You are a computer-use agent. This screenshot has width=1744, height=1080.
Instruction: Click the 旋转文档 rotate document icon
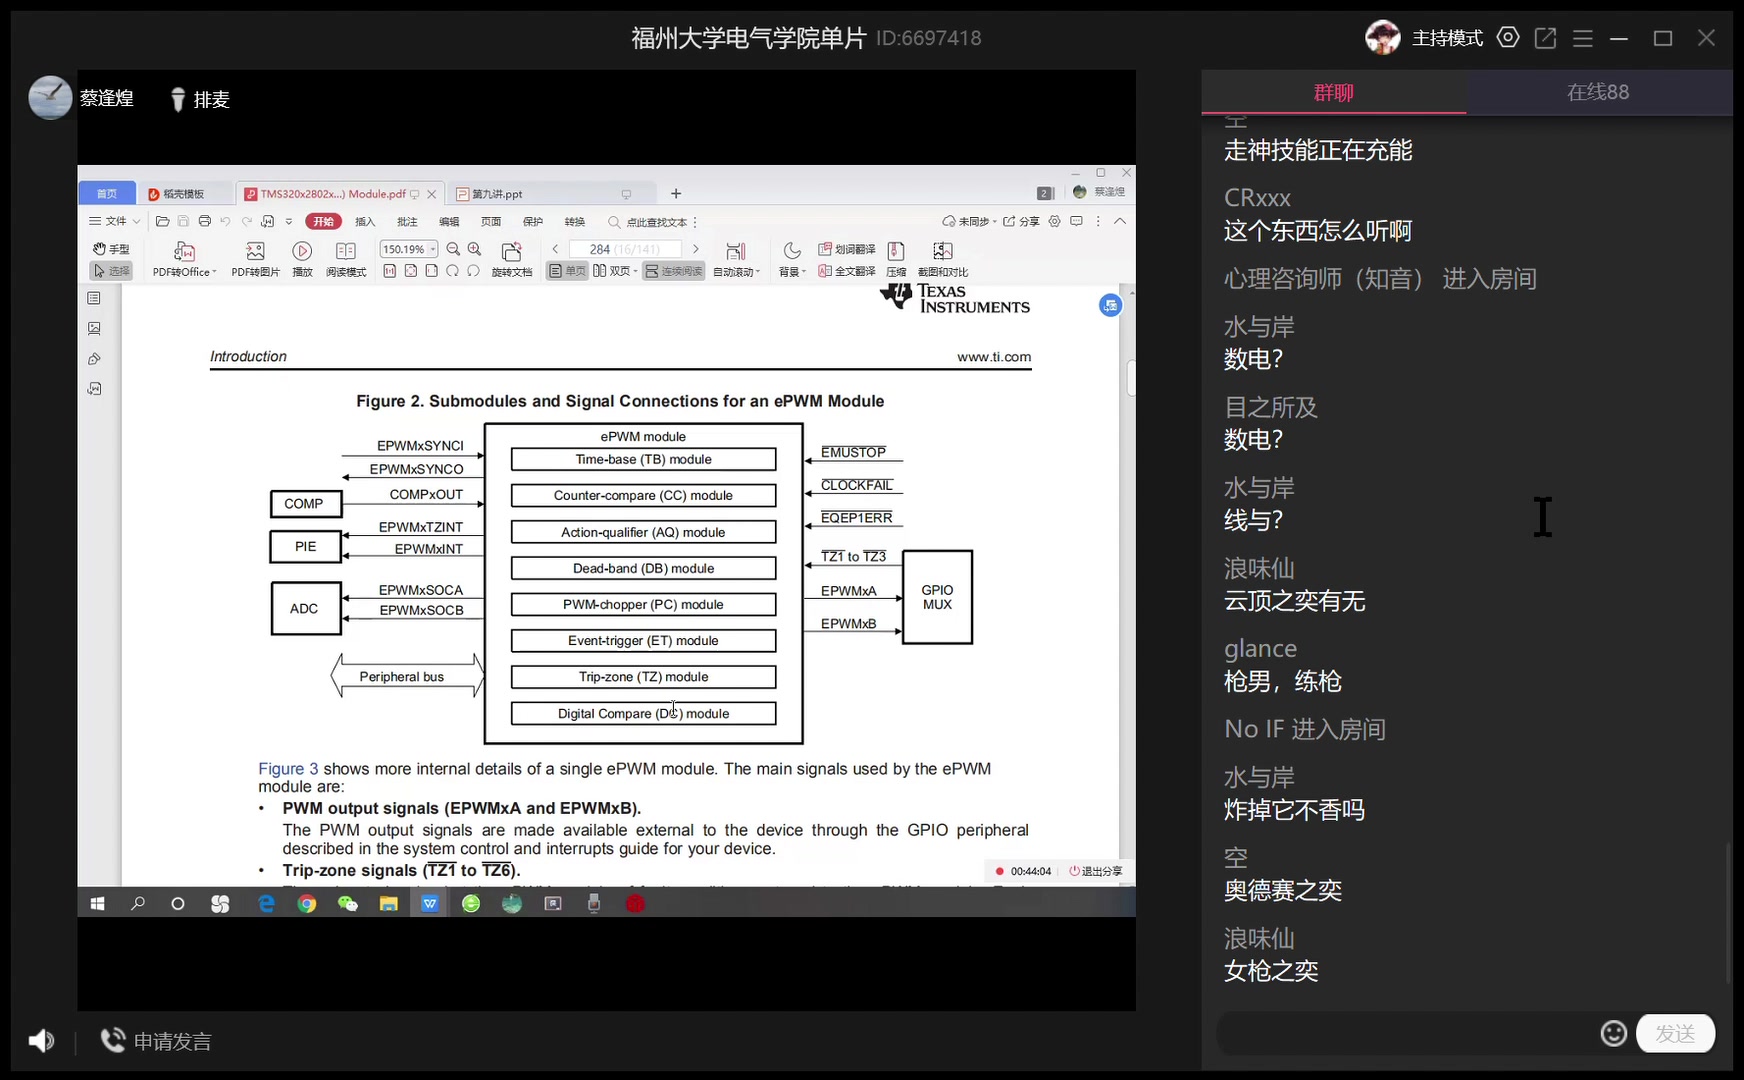click(513, 258)
